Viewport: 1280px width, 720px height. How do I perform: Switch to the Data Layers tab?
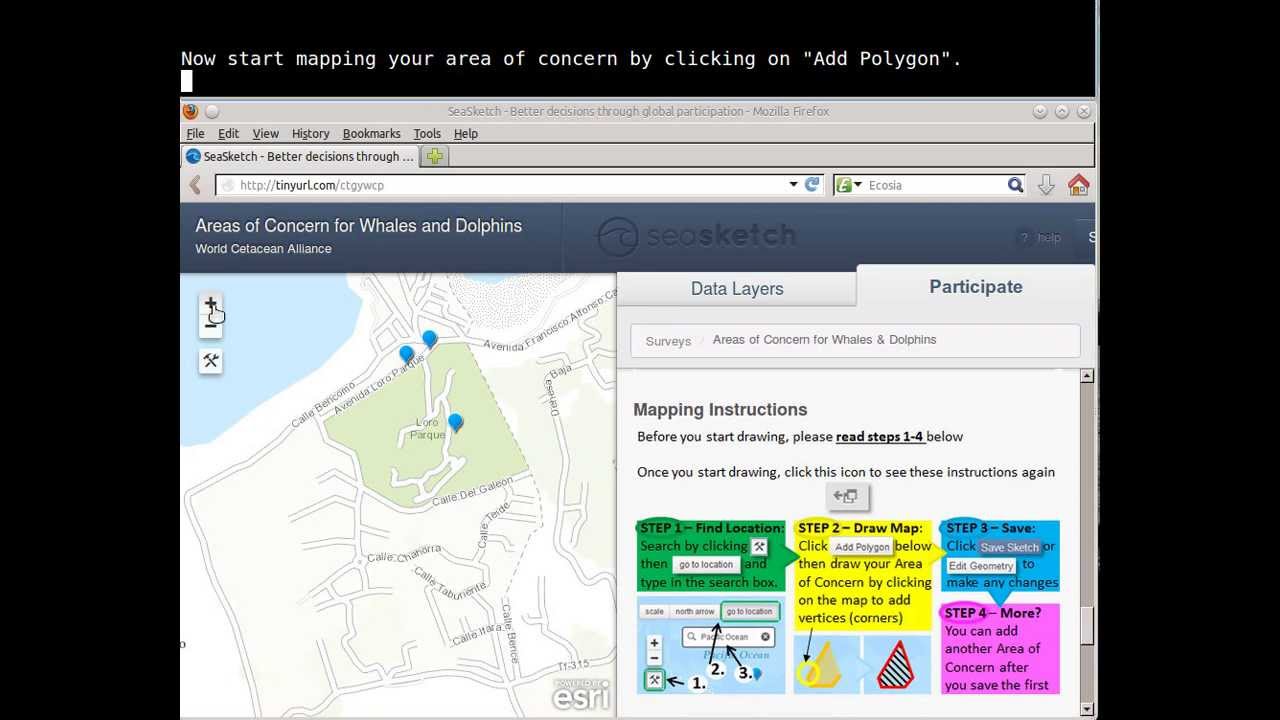click(x=737, y=289)
